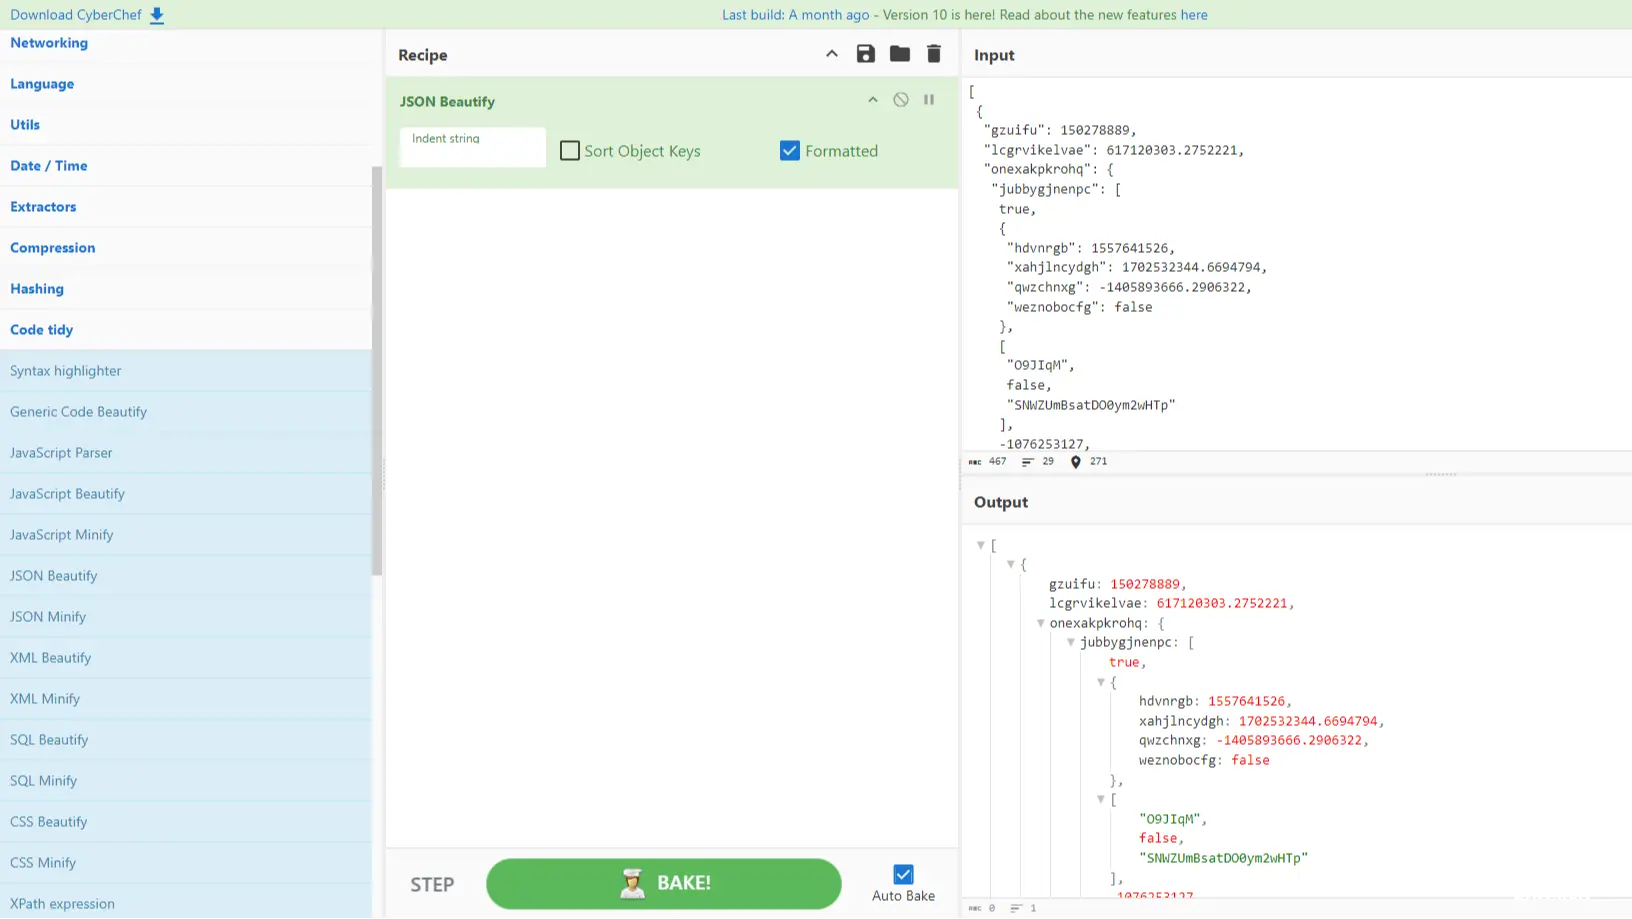Collapse the root array in the output
Image resolution: width=1632 pixels, height=919 pixels.
[x=981, y=546]
